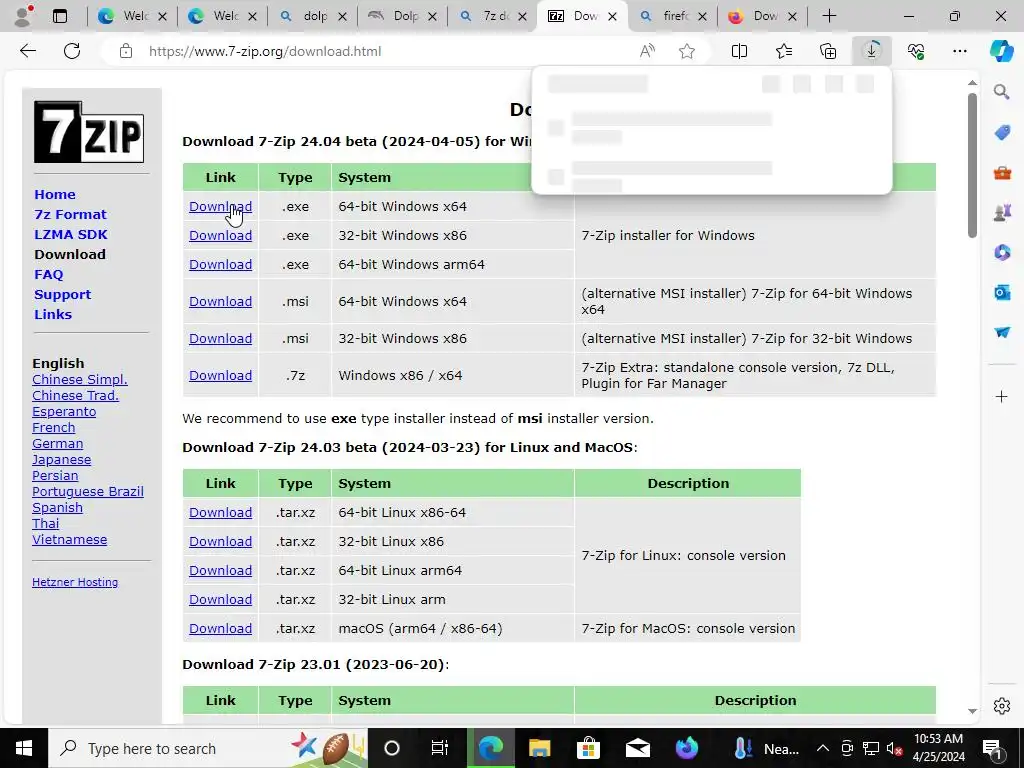Open Browser essentials heart icon
Image resolution: width=1024 pixels, height=768 pixels.
916,51
